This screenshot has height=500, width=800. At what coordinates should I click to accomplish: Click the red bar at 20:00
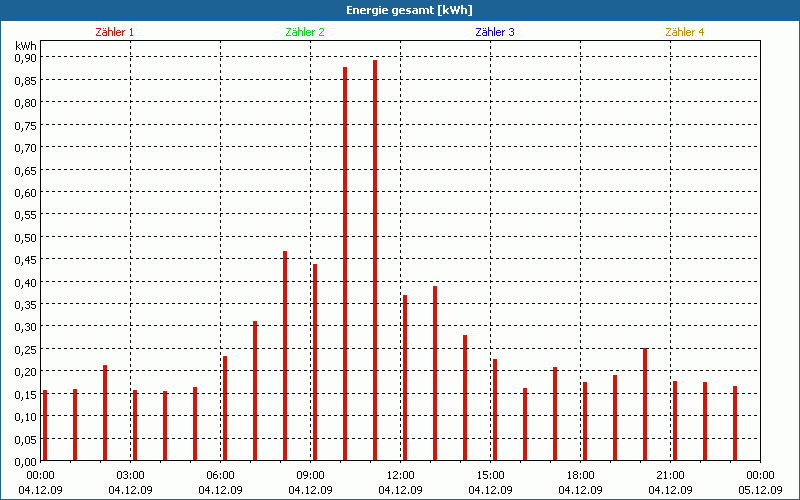tap(645, 404)
